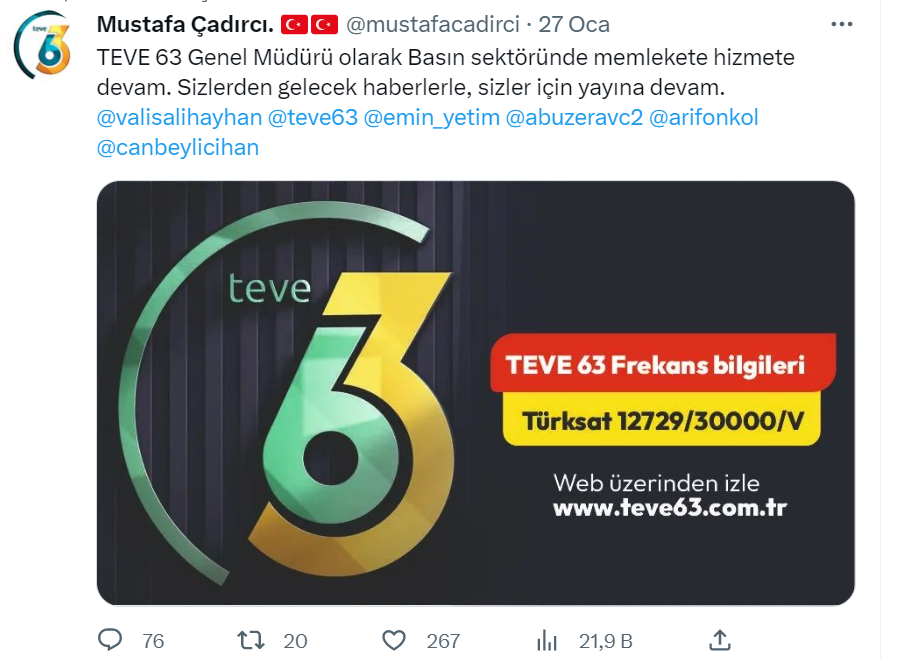Click the like count 267
Screen dimensions: 922x659
click(x=443, y=641)
